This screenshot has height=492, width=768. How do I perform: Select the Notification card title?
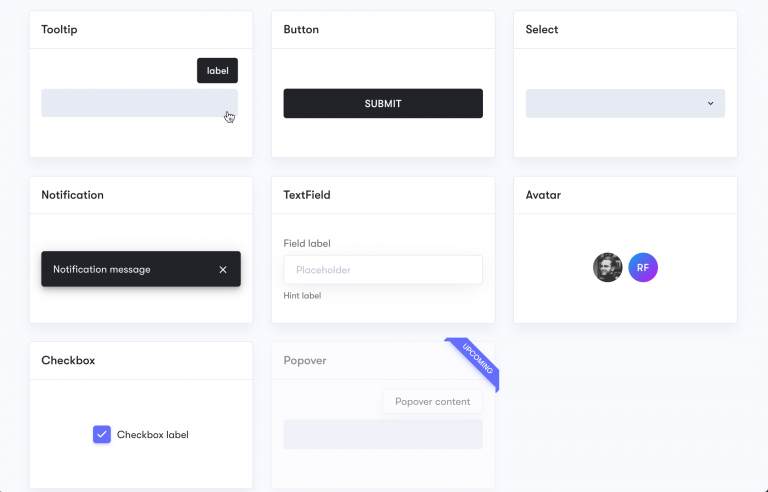point(72,195)
